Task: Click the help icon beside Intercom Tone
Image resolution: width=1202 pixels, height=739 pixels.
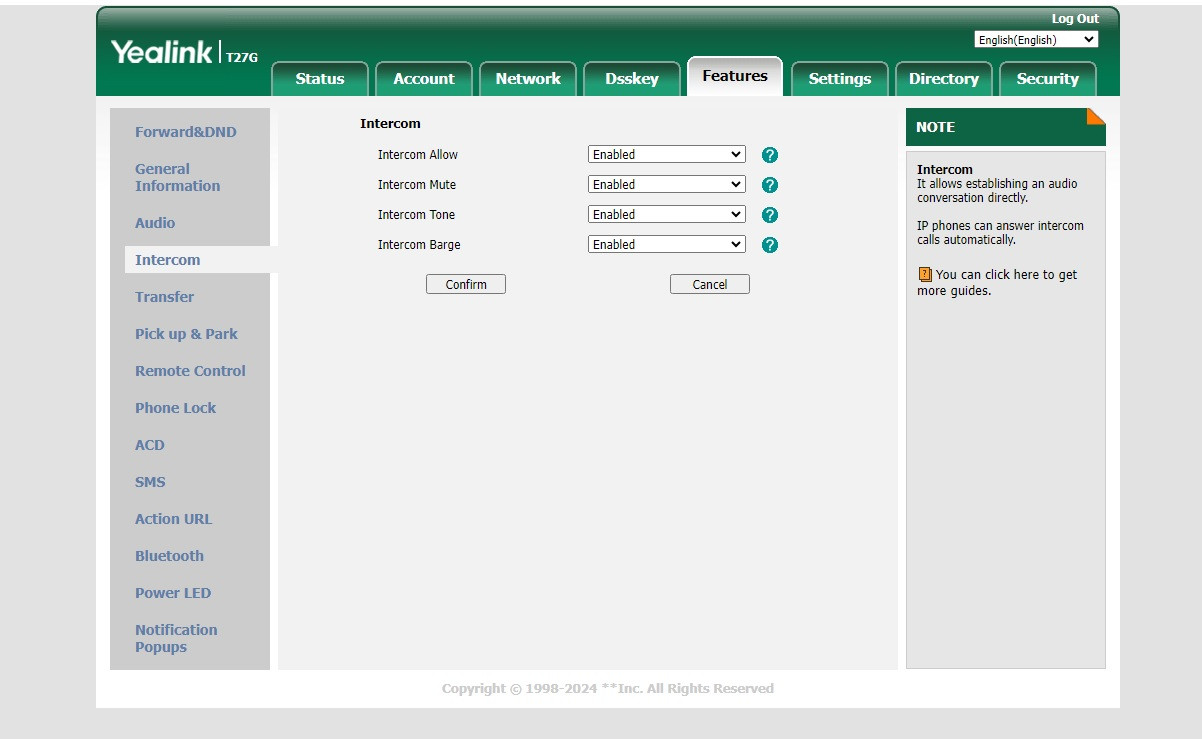Action: tap(769, 215)
